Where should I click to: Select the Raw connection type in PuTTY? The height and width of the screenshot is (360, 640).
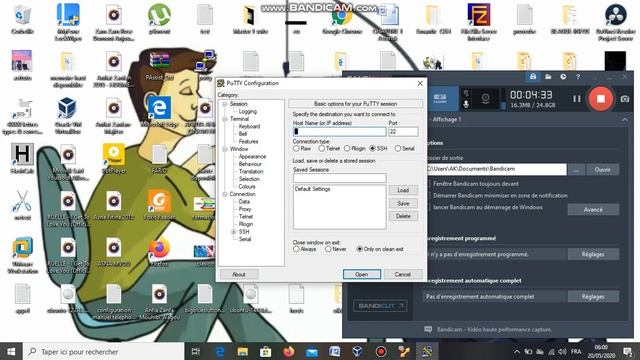tap(296, 149)
